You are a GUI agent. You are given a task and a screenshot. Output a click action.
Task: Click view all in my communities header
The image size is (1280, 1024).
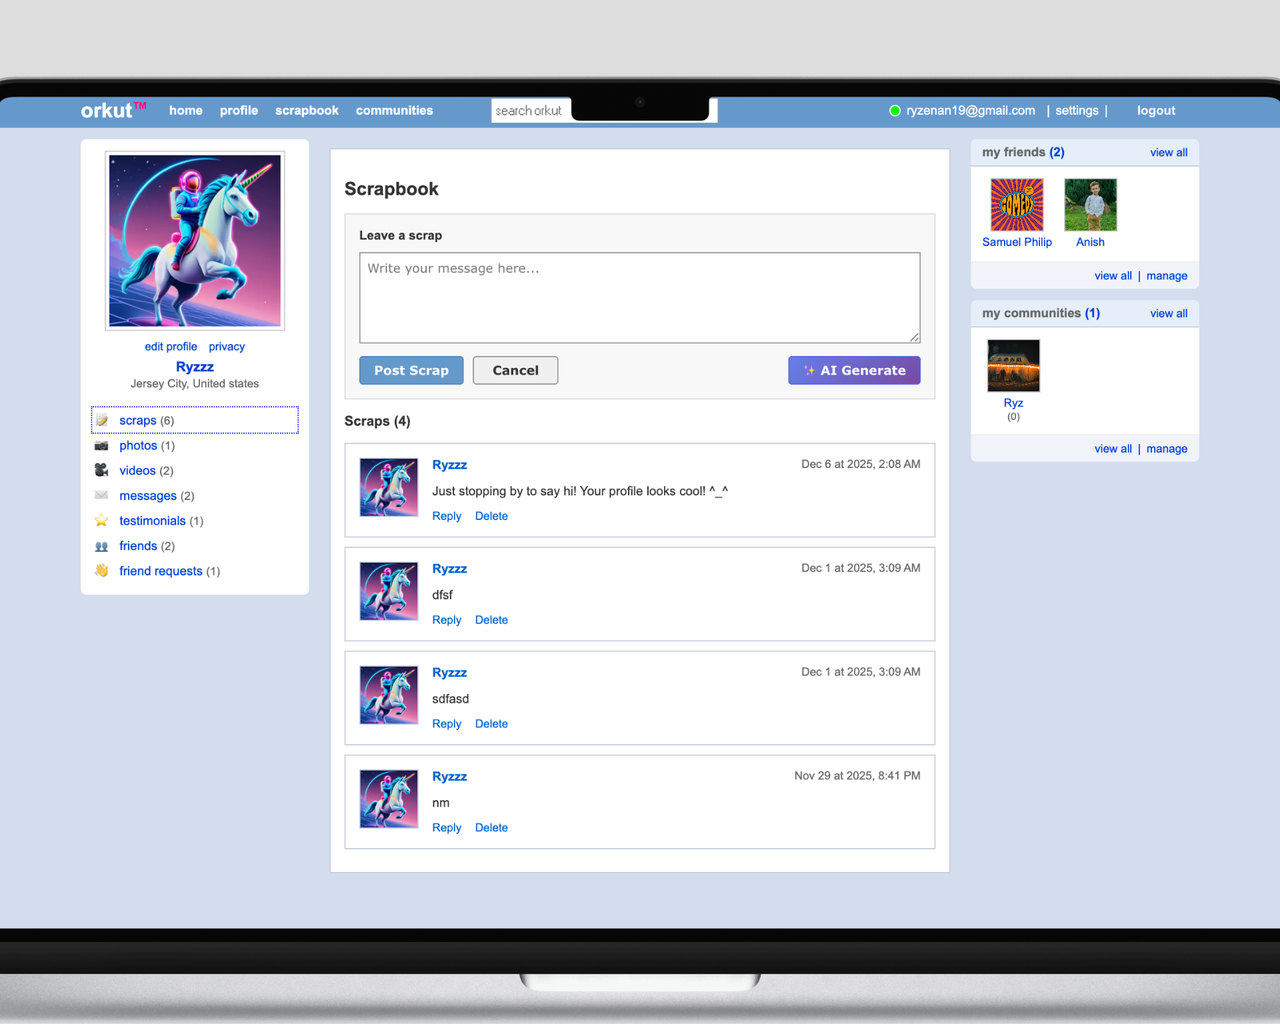1169,314
